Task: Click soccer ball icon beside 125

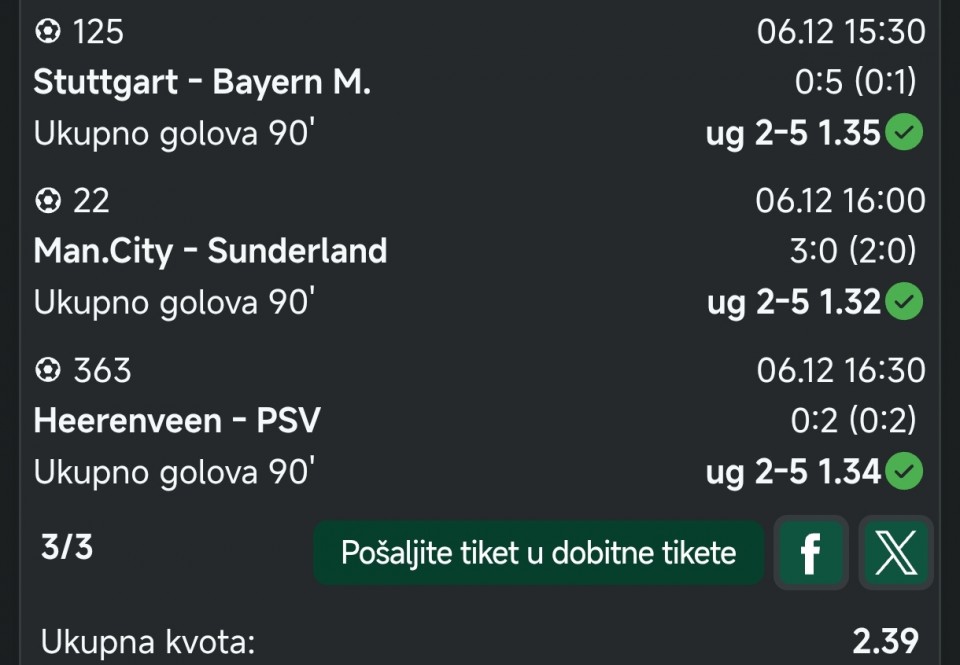Action: pyautogui.click(x=47, y=32)
